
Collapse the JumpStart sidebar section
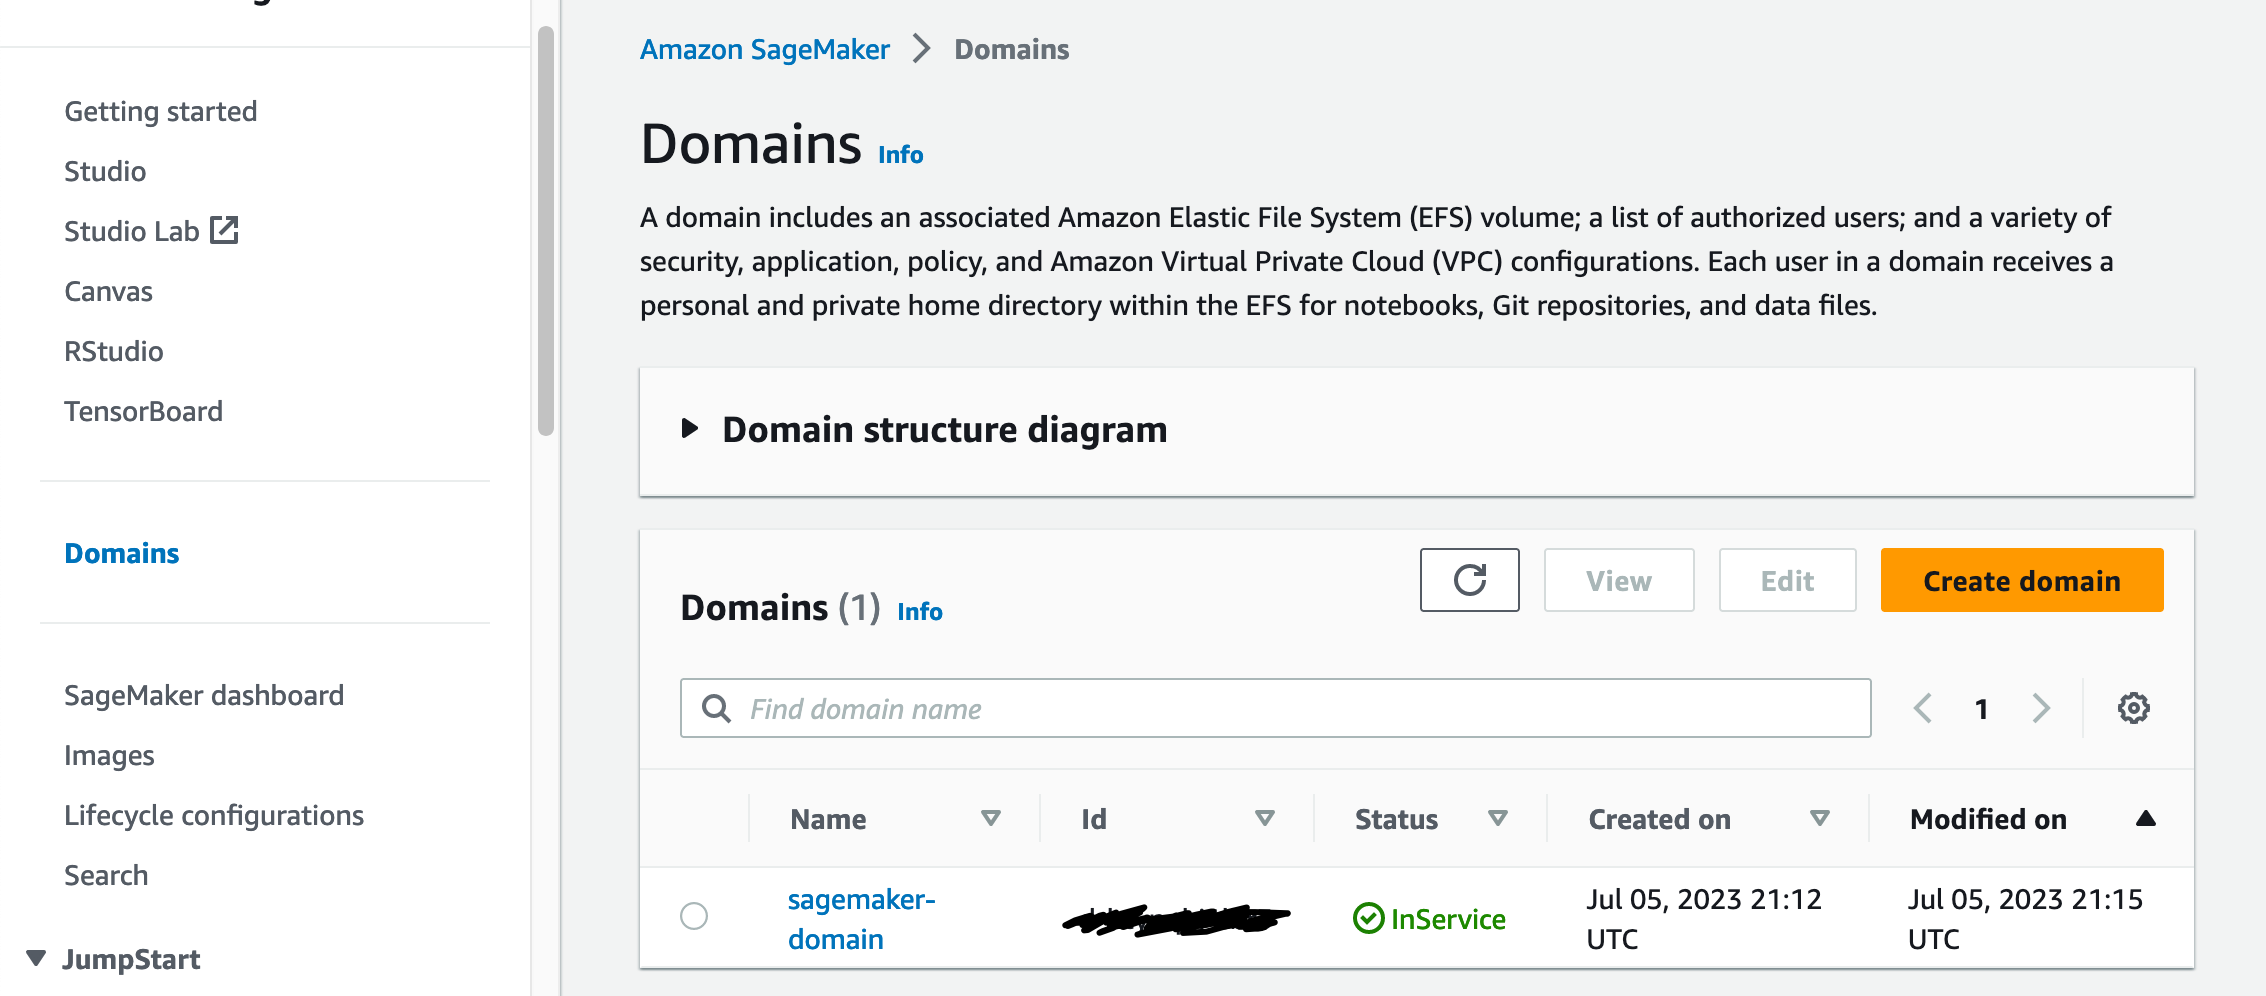(37, 958)
